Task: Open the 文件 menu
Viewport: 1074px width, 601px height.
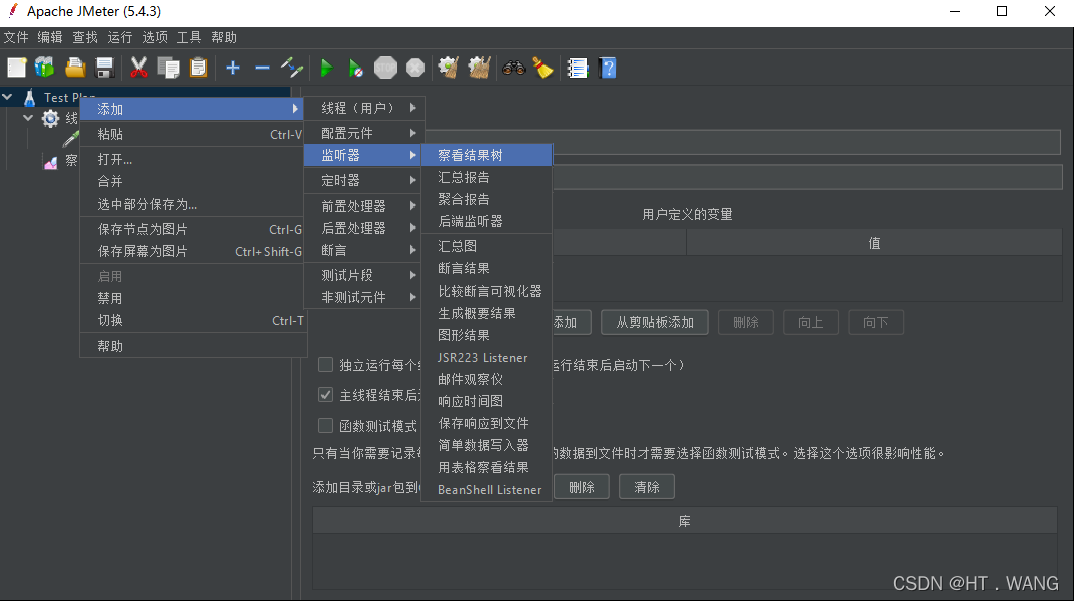Action: point(16,37)
